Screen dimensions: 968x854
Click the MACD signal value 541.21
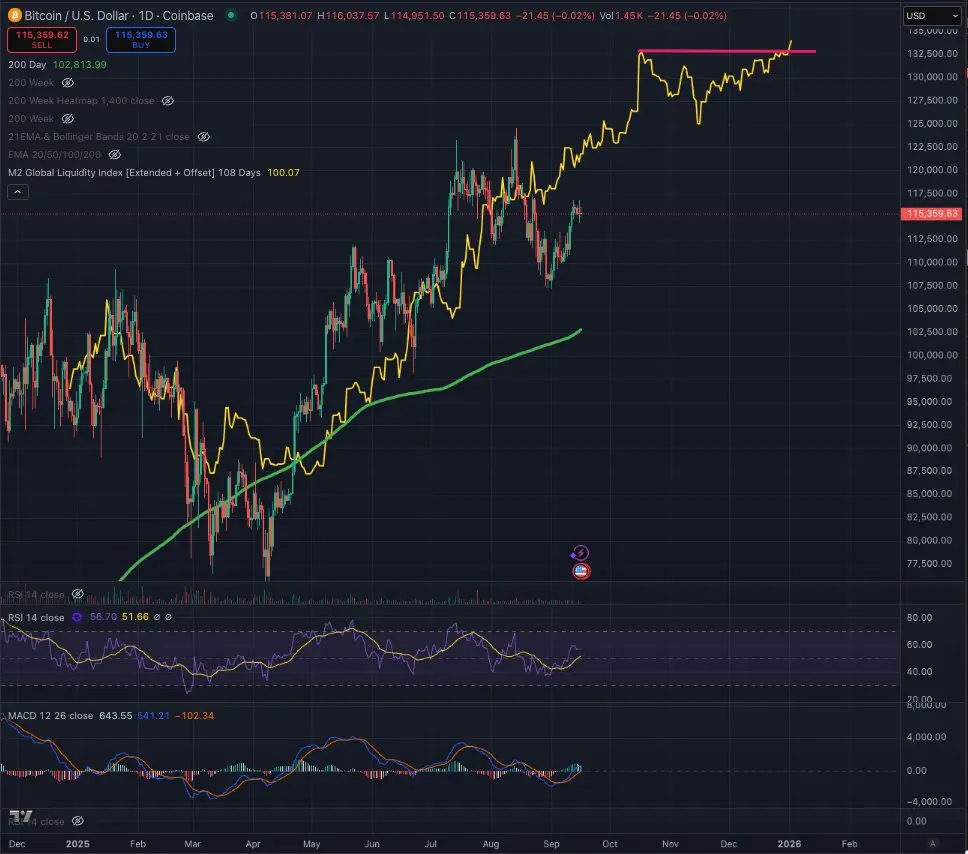[x=153, y=716]
